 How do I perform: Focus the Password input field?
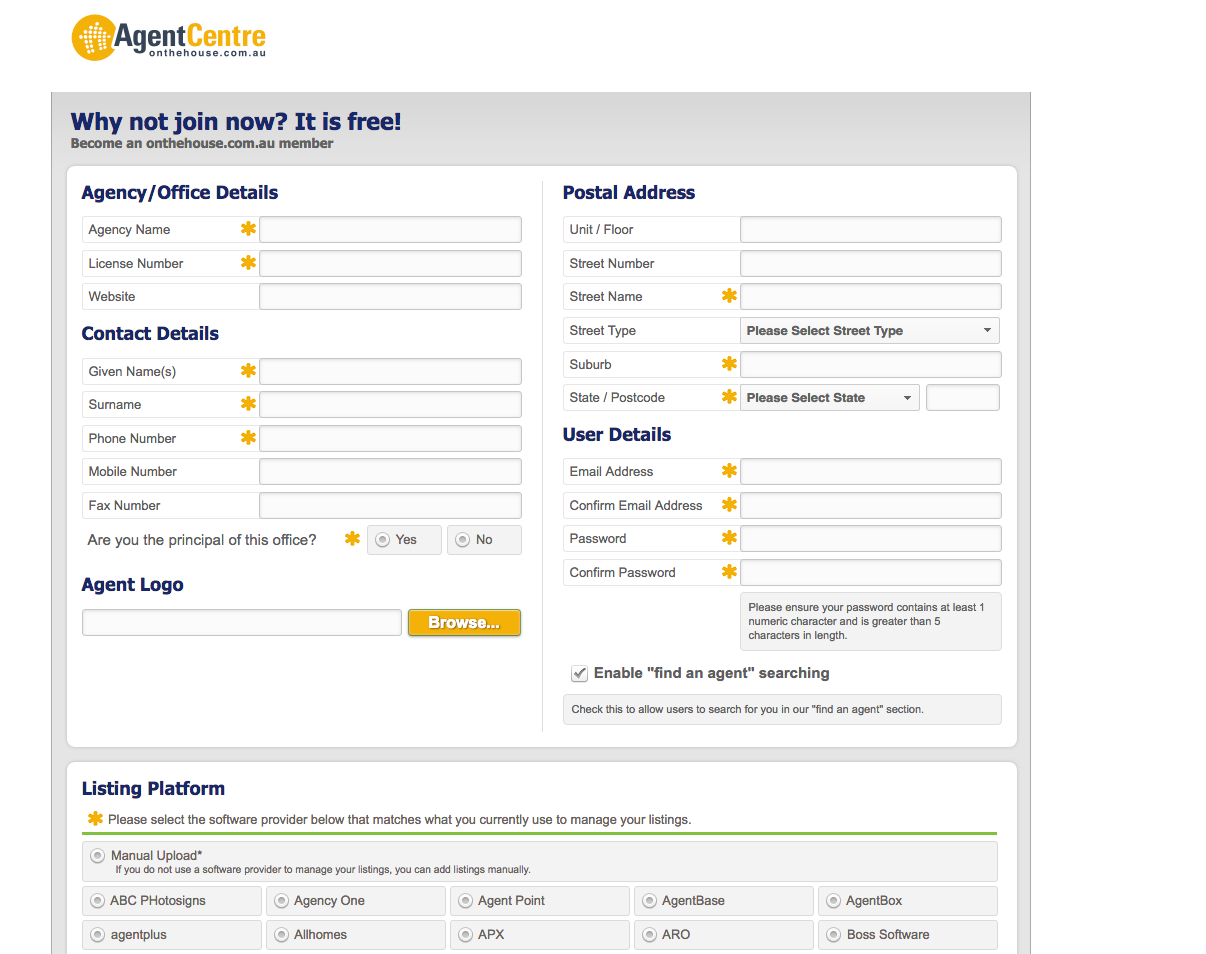[871, 539]
